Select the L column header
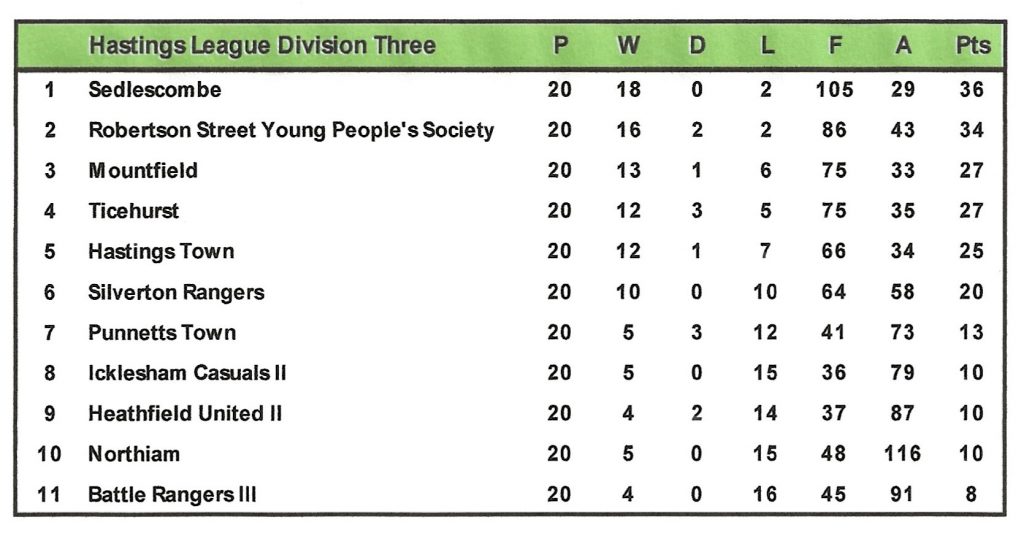 tap(766, 46)
